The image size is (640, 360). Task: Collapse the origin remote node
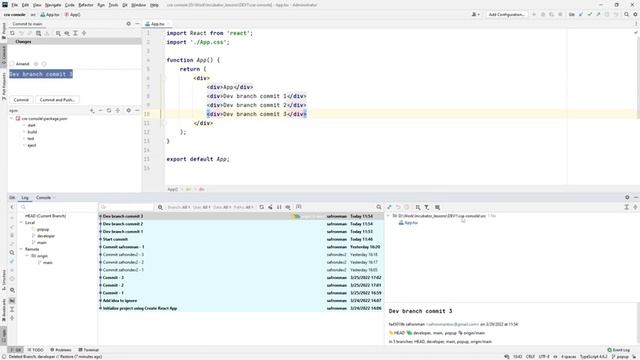(x=27, y=256)
